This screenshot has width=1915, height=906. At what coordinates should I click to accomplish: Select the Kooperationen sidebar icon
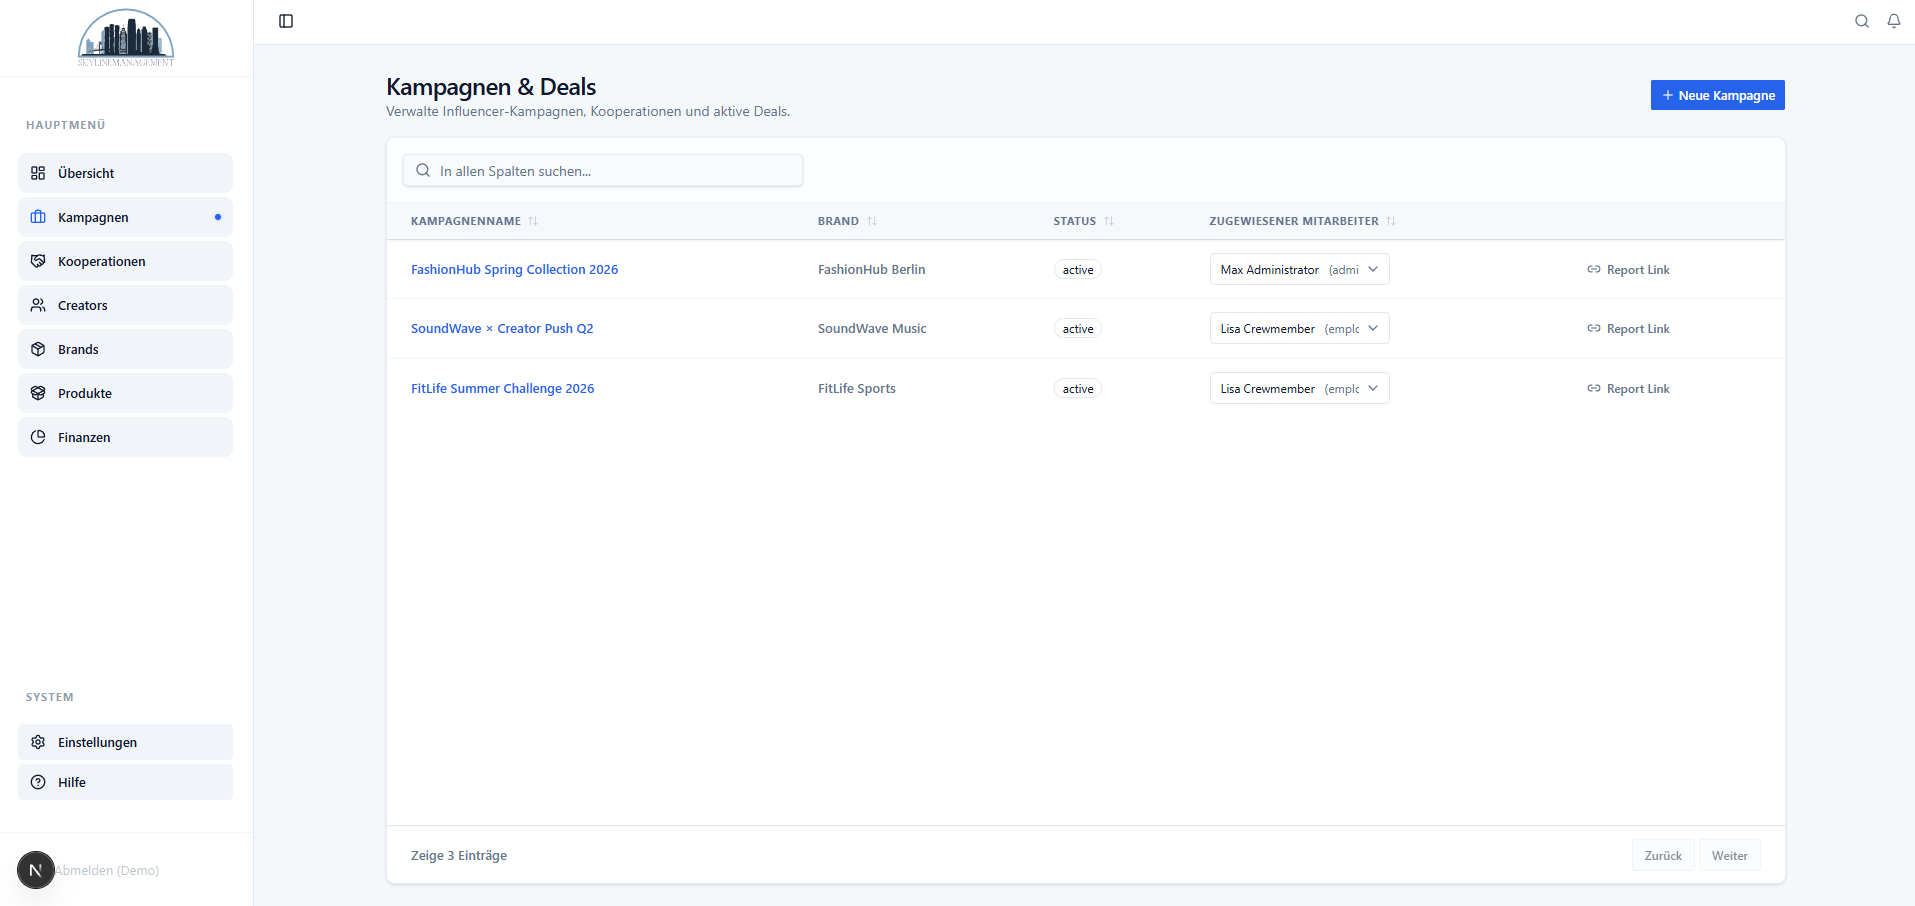pyautogui.click(x=37, y=261)
